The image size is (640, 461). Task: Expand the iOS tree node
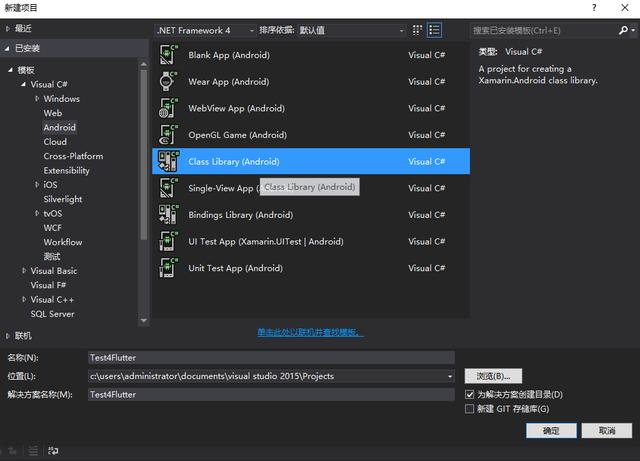pyautogui.click(x=37, y=185)
